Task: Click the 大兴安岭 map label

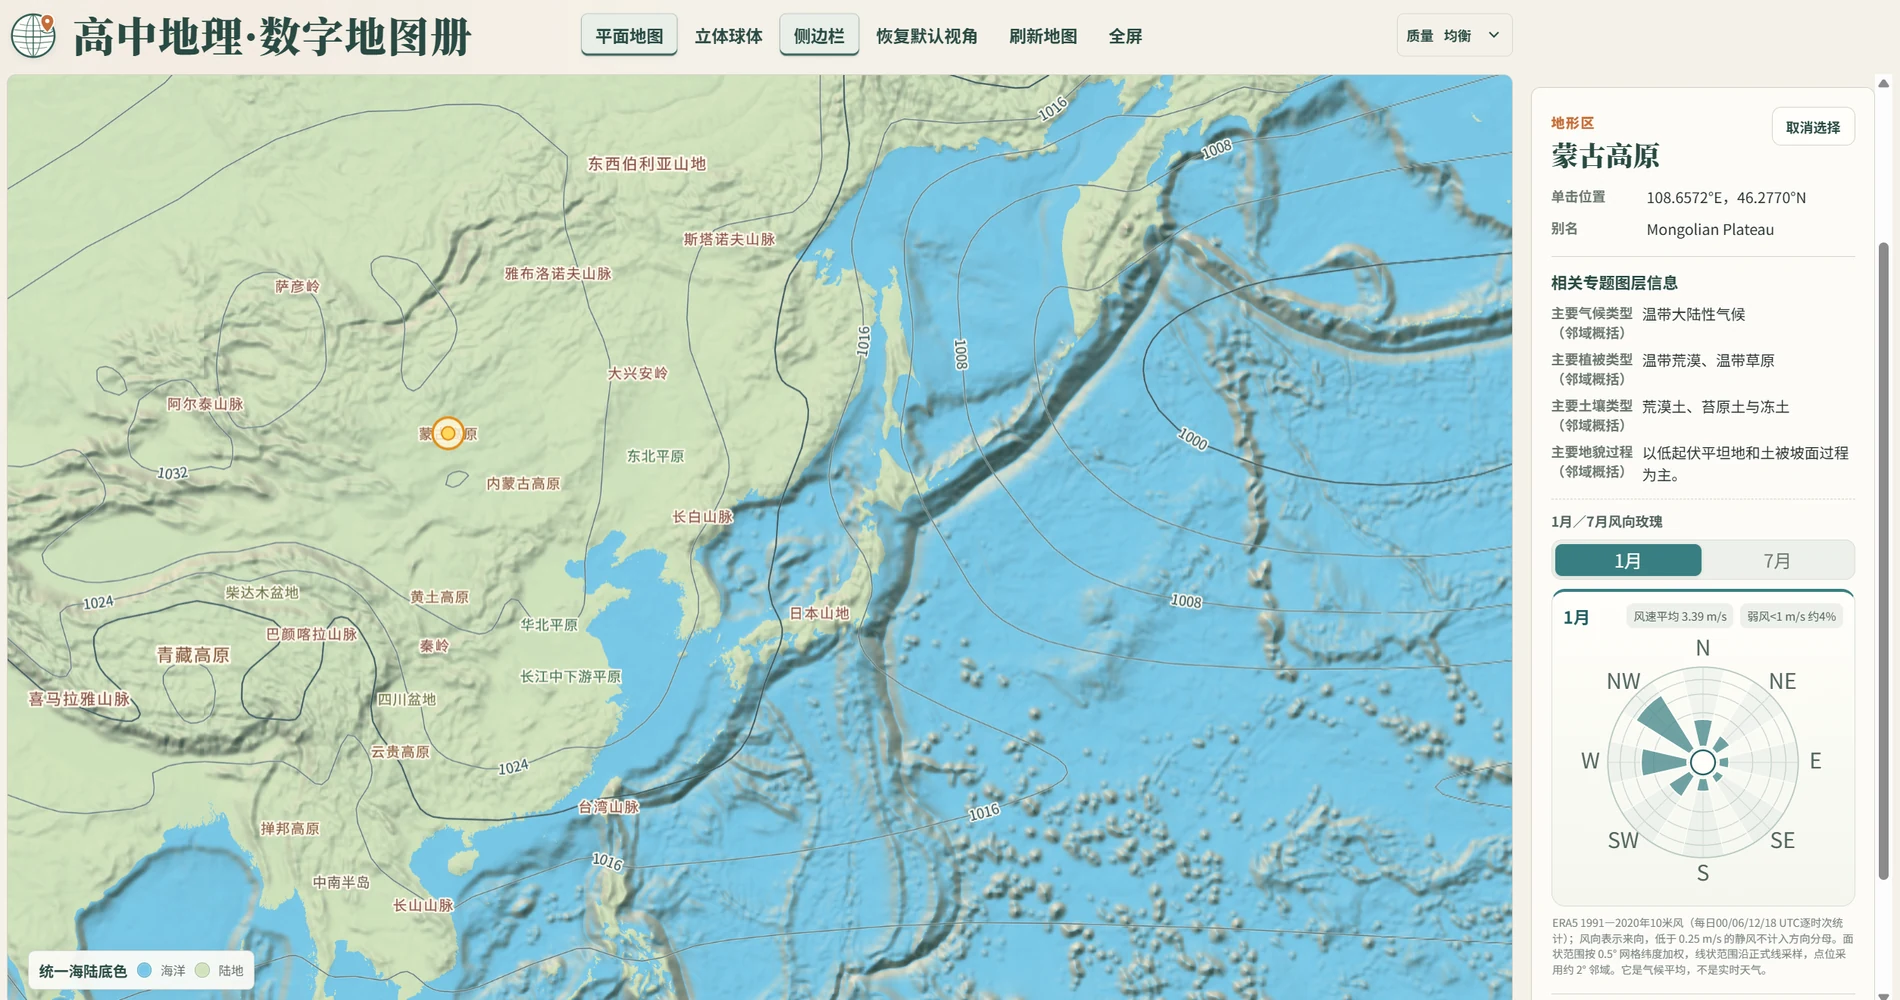Action: click(x=638, y=373)
